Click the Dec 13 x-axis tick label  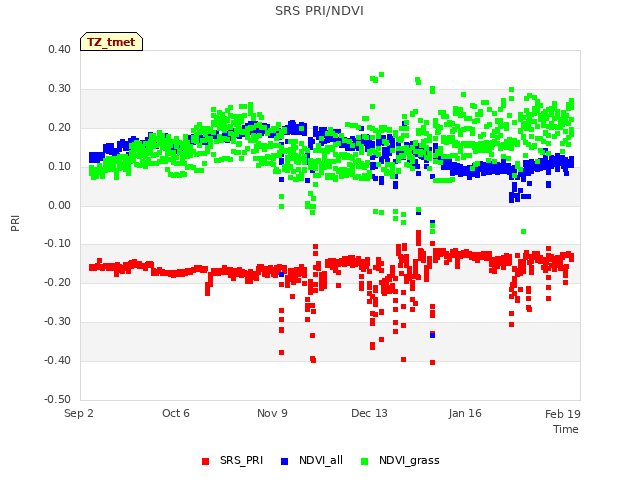[369, 413]
